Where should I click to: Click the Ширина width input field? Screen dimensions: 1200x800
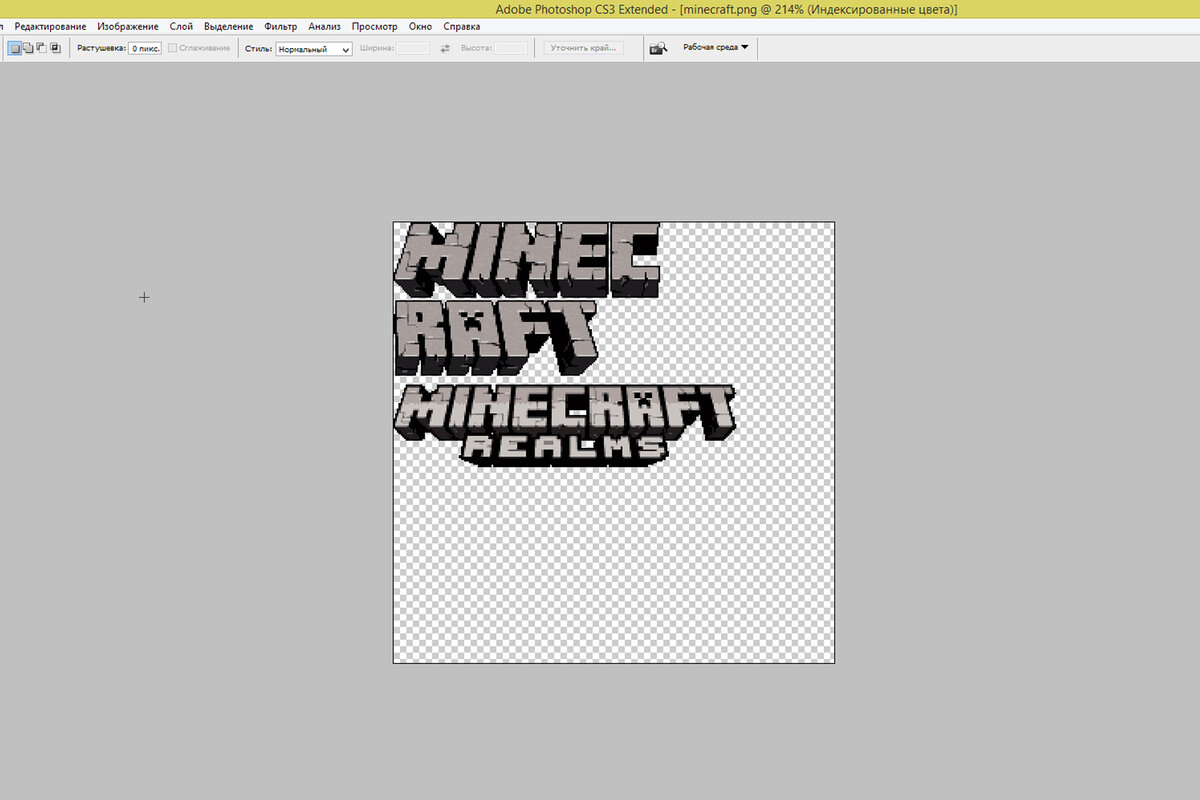click(x=413, y=48)
